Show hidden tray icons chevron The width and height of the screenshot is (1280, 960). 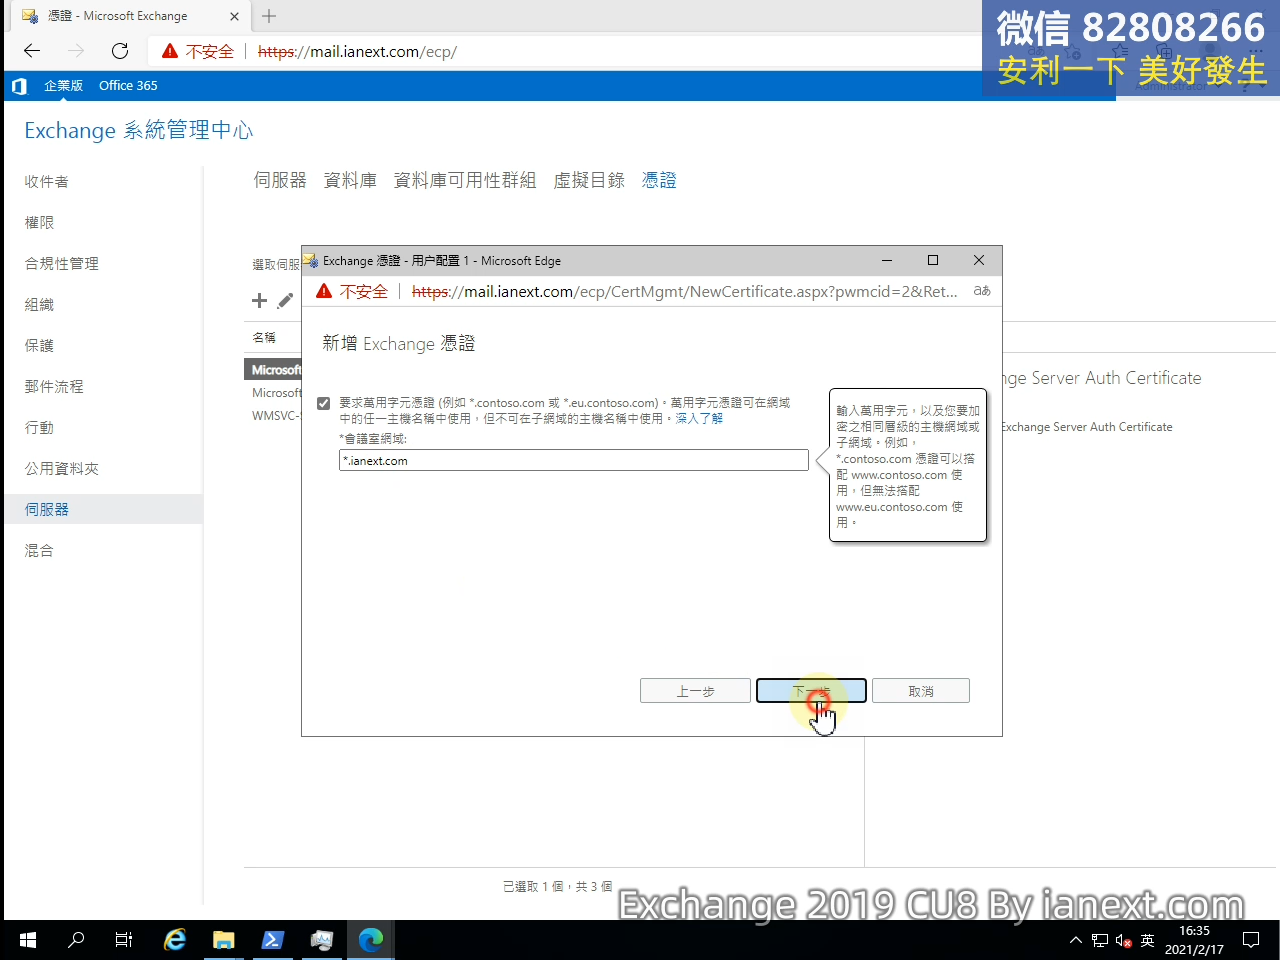1076,940
